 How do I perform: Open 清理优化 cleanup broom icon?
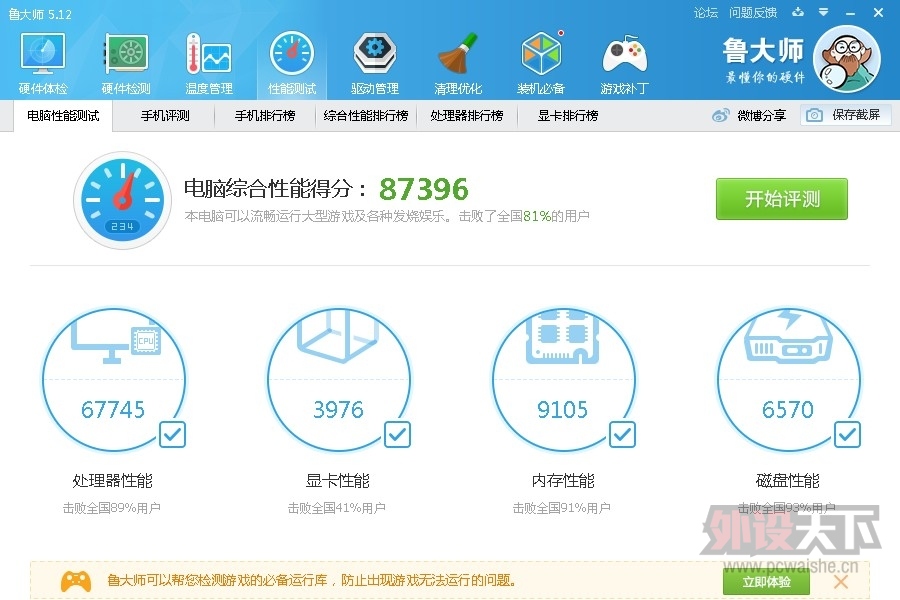click(458, 63)
